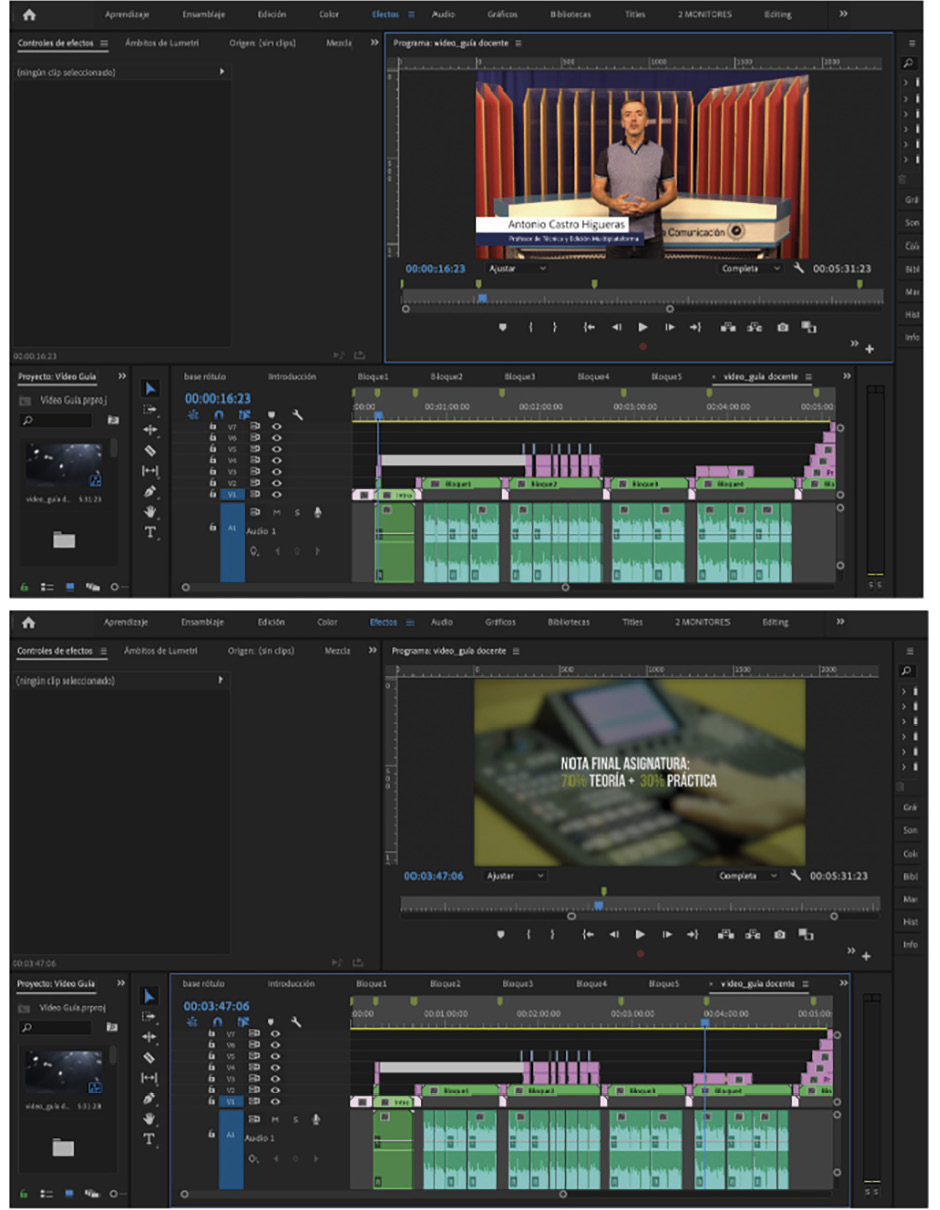Expand sequence tabs overflow chevron in 00:03:47:06 timeline
940x1210 pixels.
(x=845, y=983)
